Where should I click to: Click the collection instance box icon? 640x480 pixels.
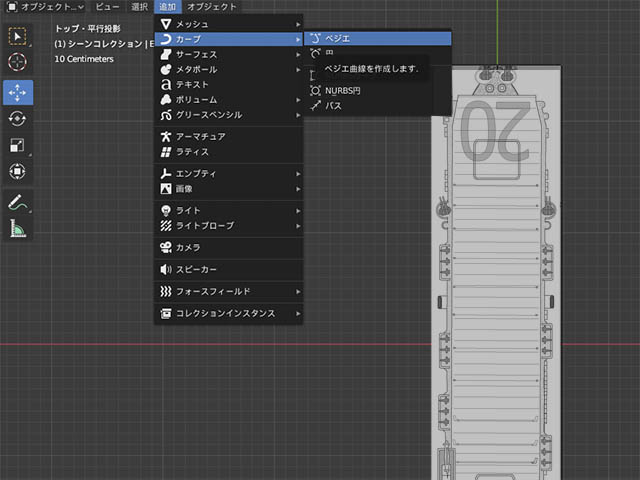coord(166,313)
